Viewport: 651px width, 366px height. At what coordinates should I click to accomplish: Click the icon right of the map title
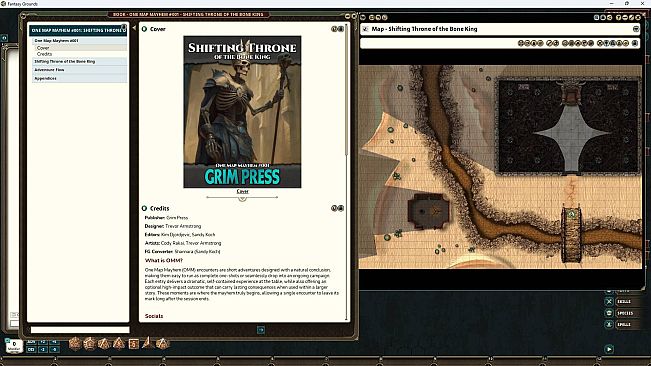636,29
